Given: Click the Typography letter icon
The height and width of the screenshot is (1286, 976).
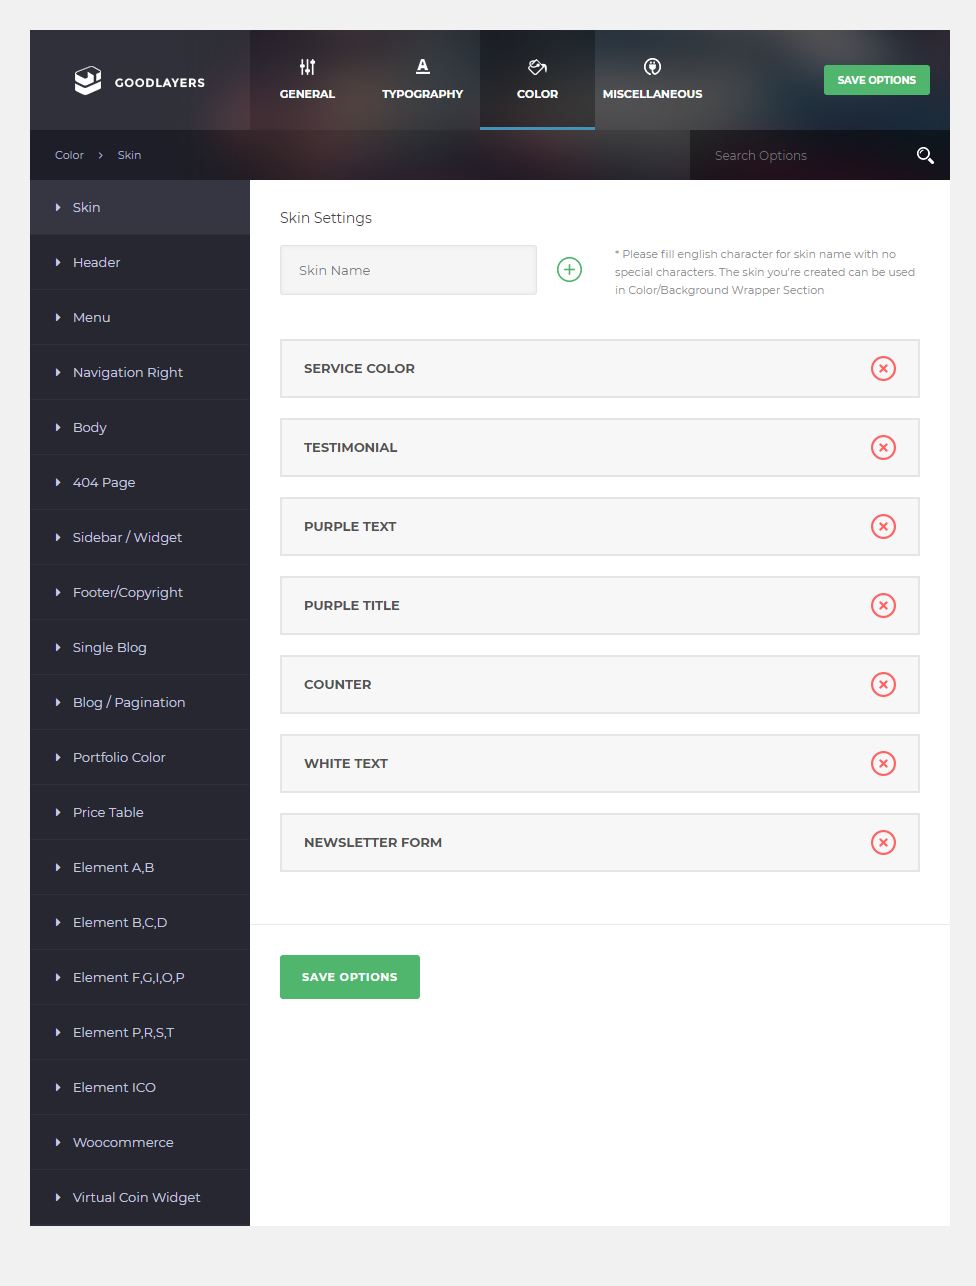Looking at the screenshot, I should tap(422, 66).
